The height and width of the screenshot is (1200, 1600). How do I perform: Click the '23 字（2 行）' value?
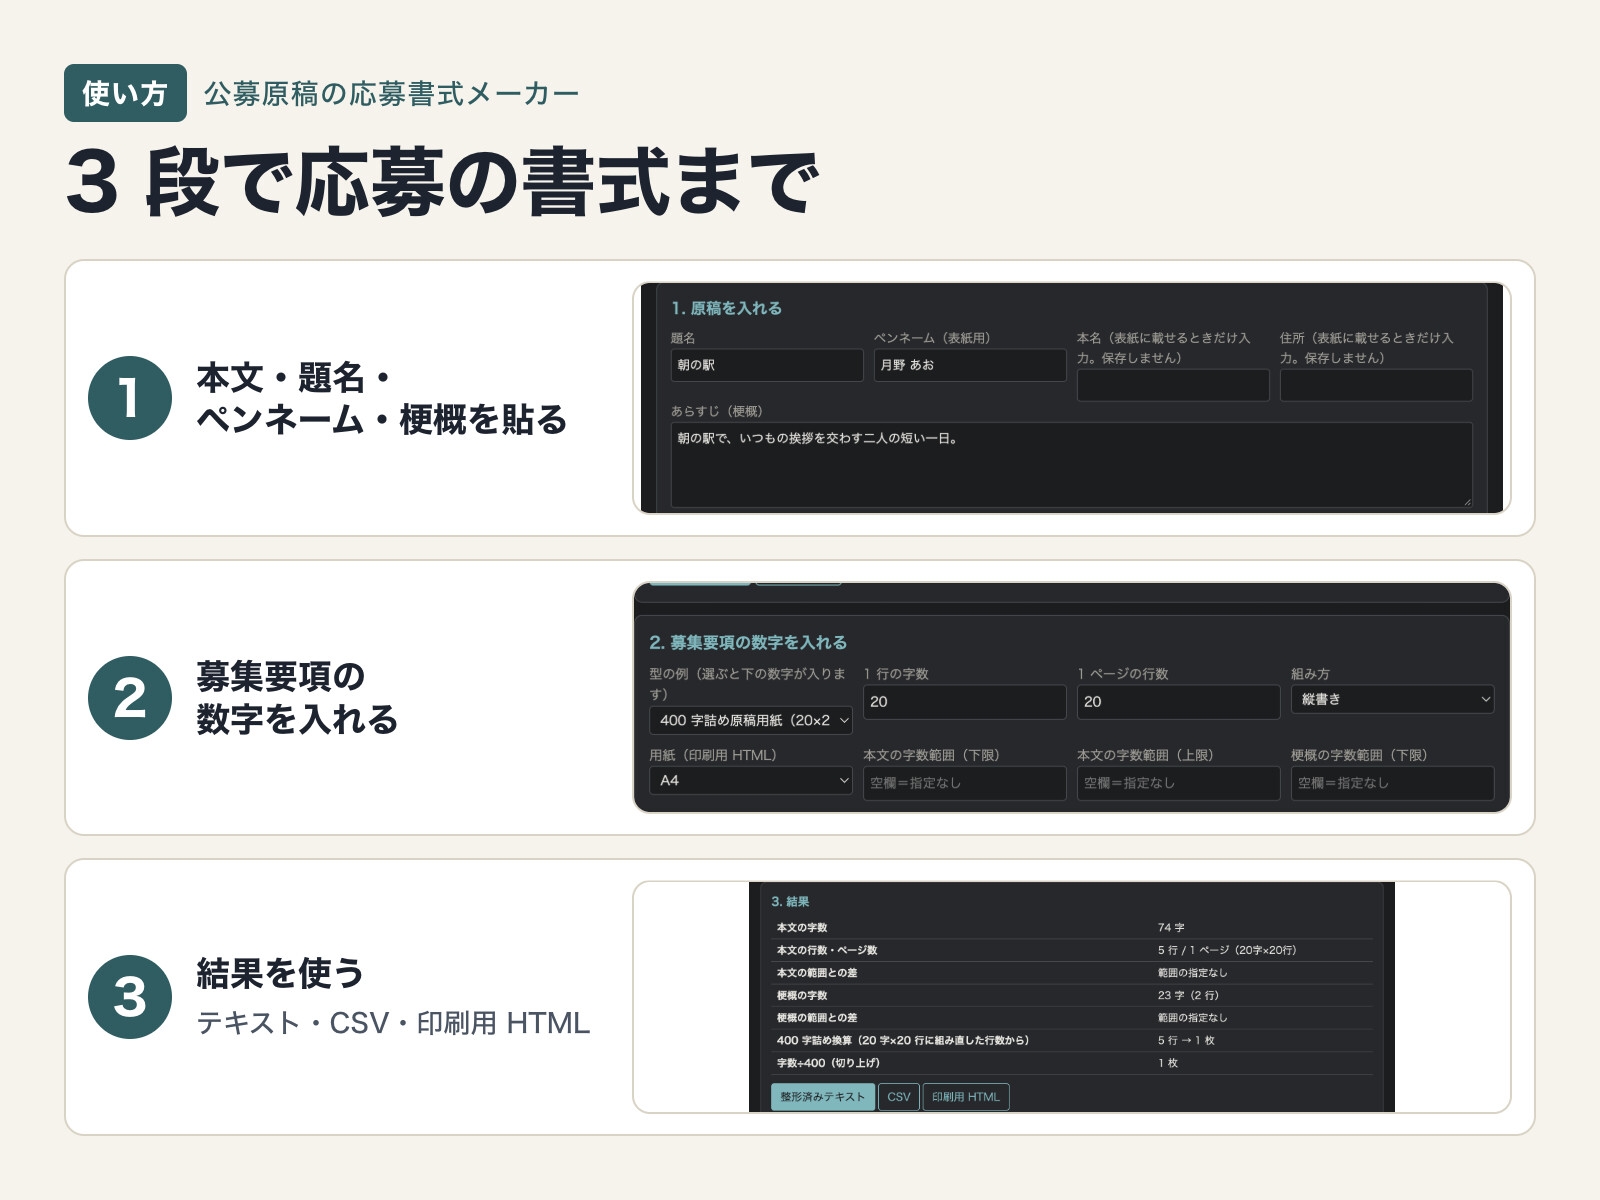[1189, 996]
